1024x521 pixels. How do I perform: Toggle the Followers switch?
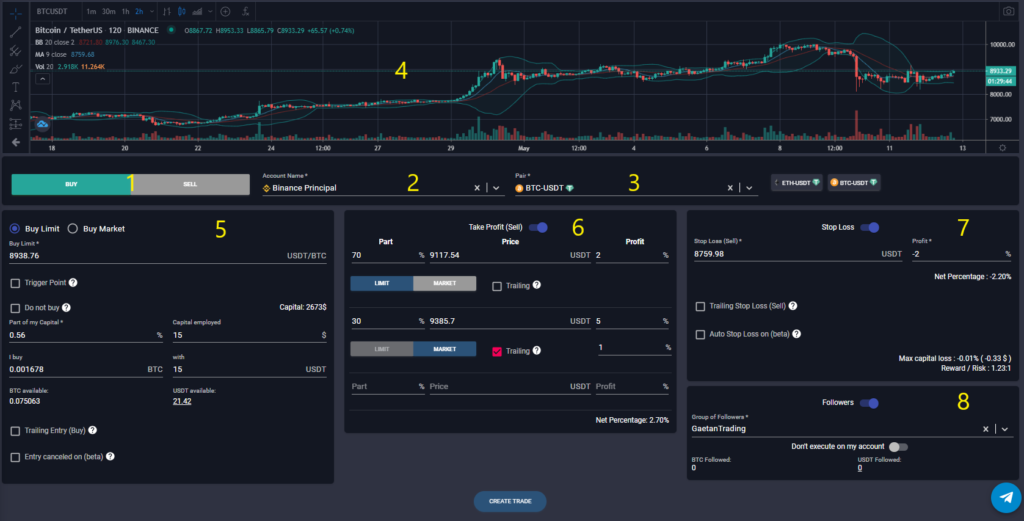pyautogui.click(x=870, y=403)
